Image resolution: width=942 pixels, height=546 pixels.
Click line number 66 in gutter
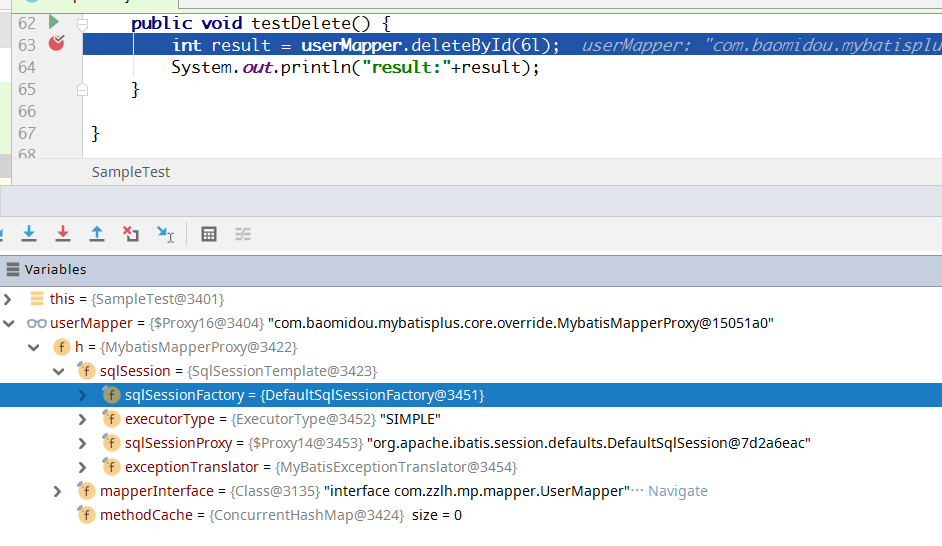[x=27, y=111]
